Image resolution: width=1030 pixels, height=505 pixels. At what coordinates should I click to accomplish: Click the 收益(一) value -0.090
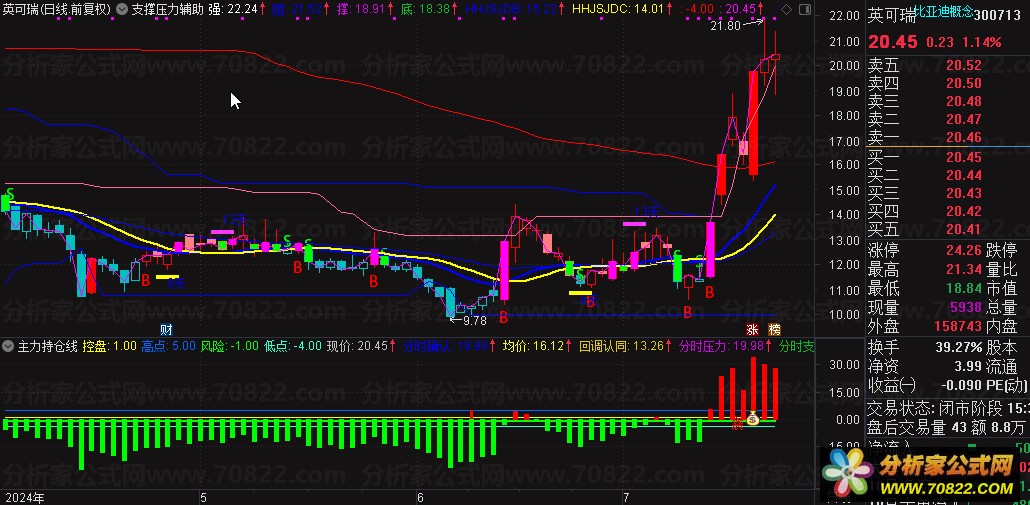[x=960, y=385]
